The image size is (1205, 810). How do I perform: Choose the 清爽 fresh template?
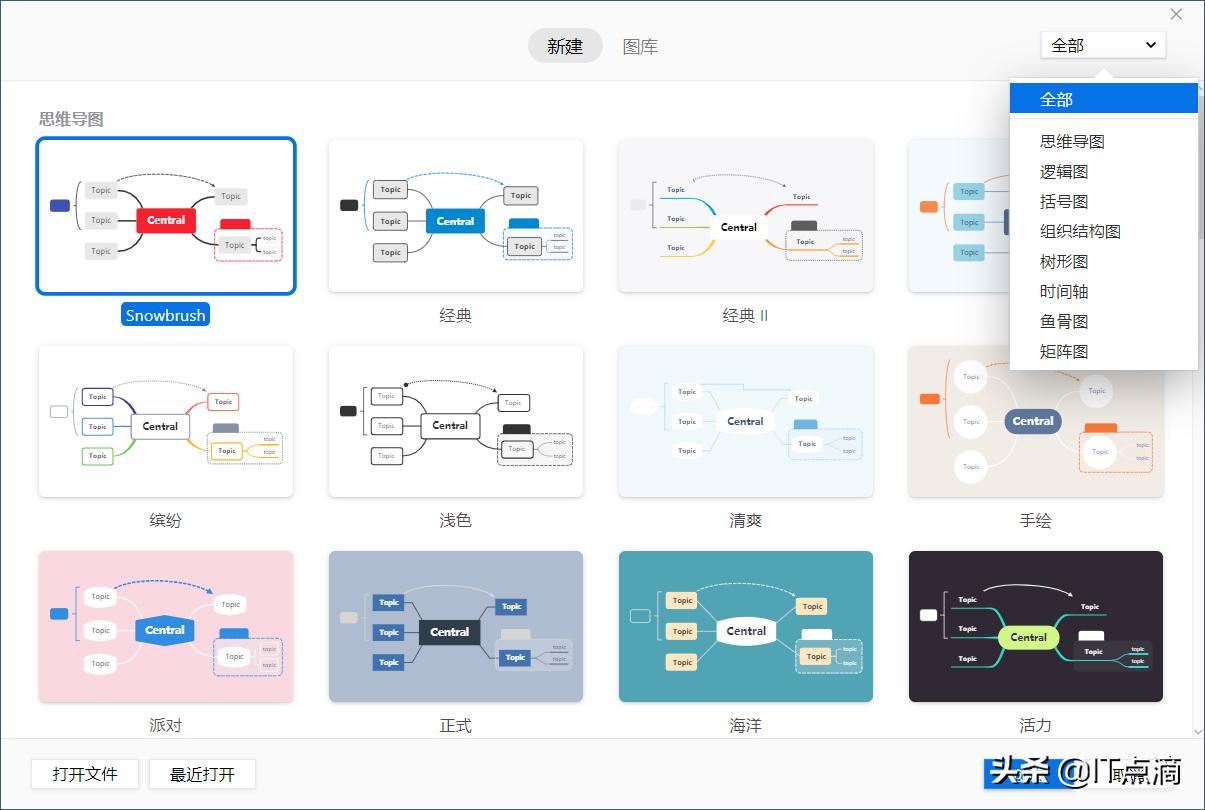[x=745, y=421]
